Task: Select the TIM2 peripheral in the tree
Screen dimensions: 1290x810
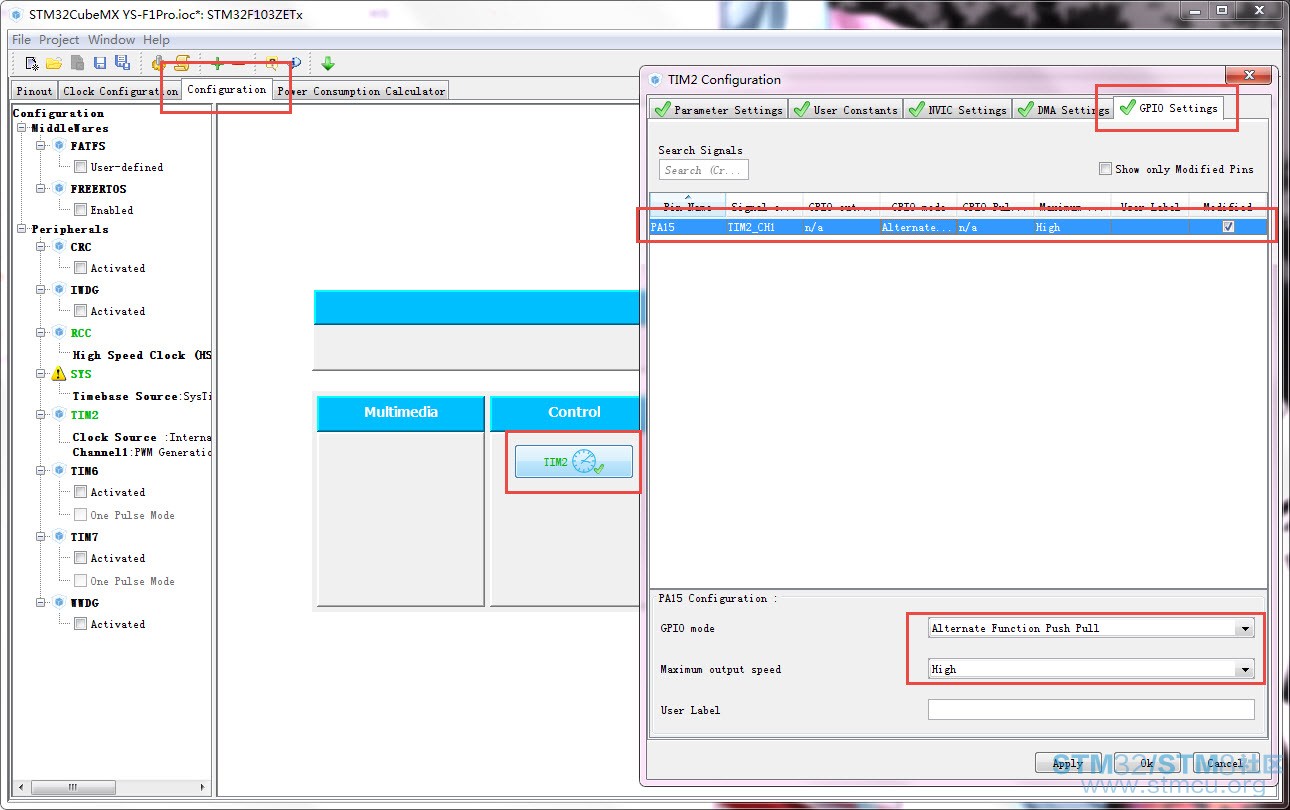Action: pos(84,414)
